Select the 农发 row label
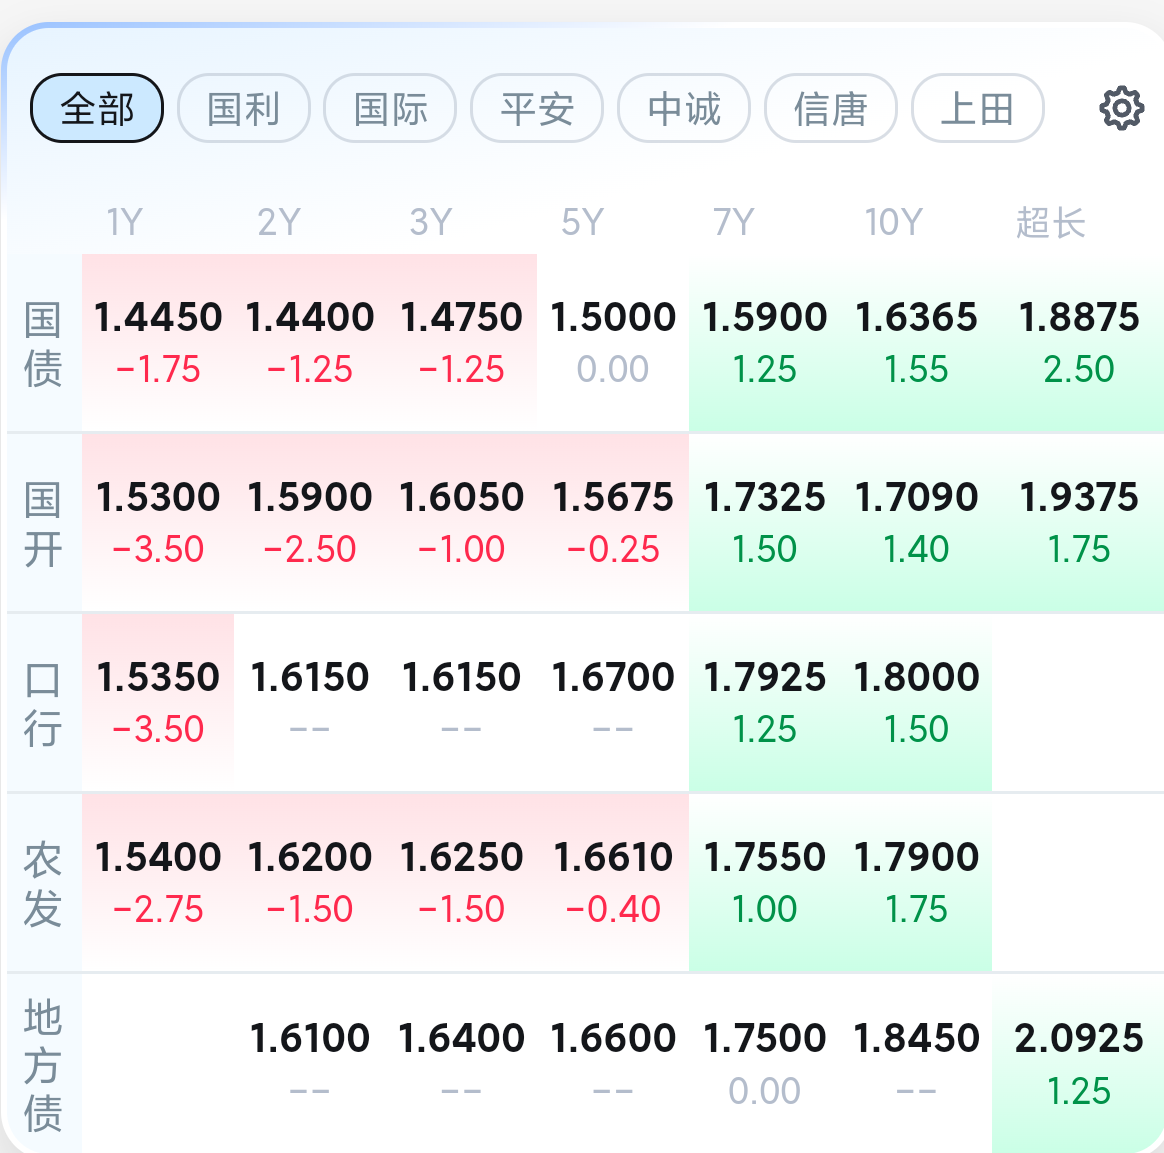The height and width of the screenshot is (1153, 1164). click(42, 883)
